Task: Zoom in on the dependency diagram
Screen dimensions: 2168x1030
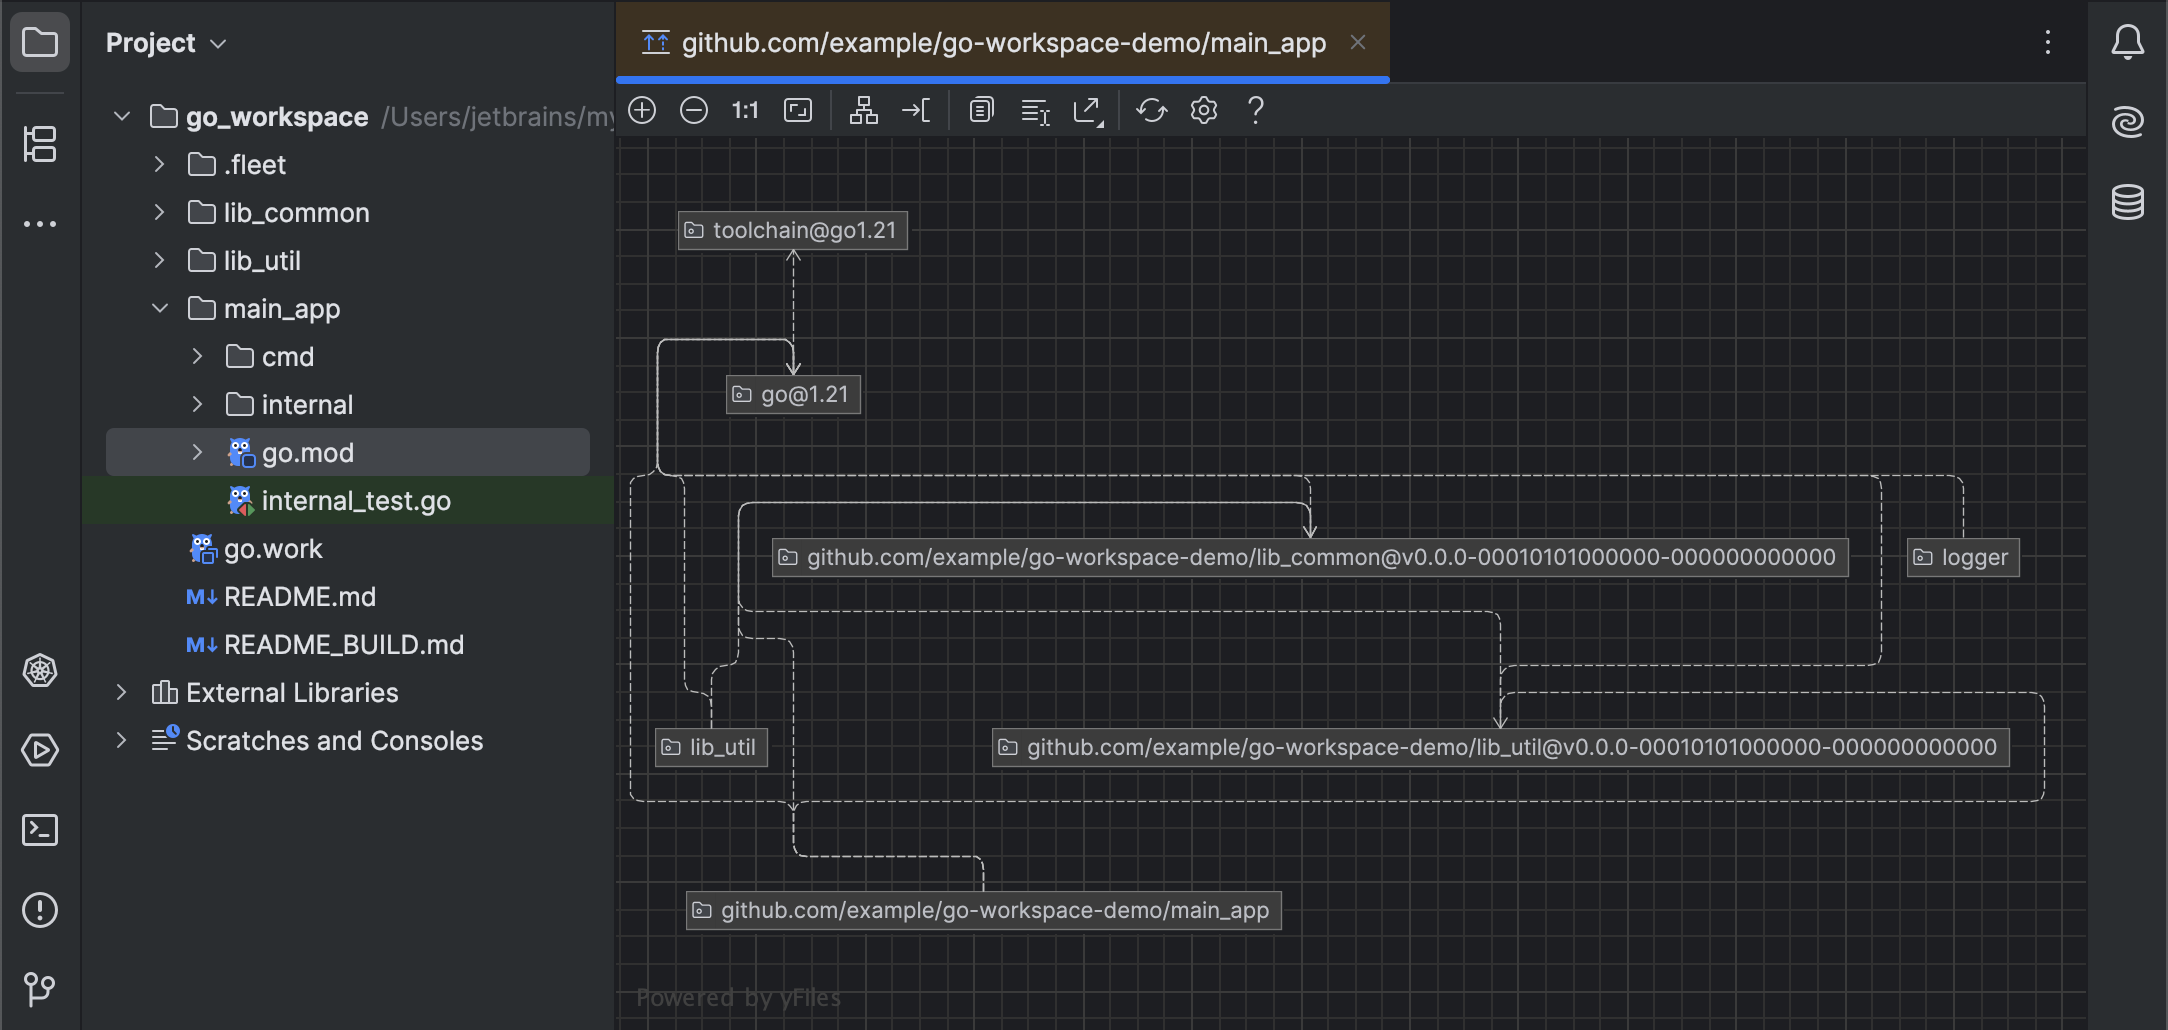Action: pyautogui.click(x=642, y=110)
